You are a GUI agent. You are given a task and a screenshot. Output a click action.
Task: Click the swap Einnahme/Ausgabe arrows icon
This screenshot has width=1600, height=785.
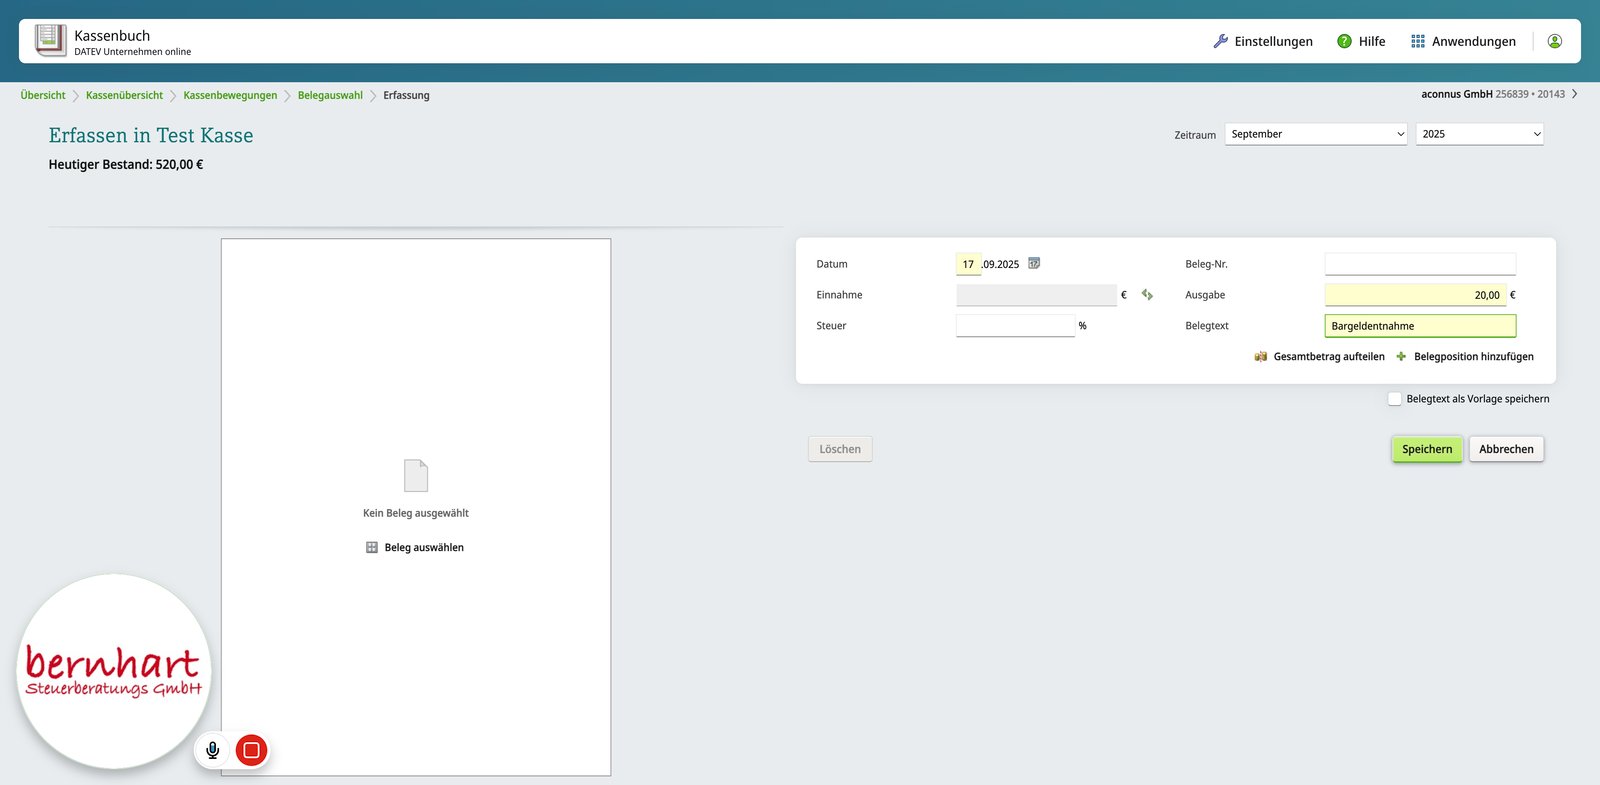click(x=1147, y=295)
